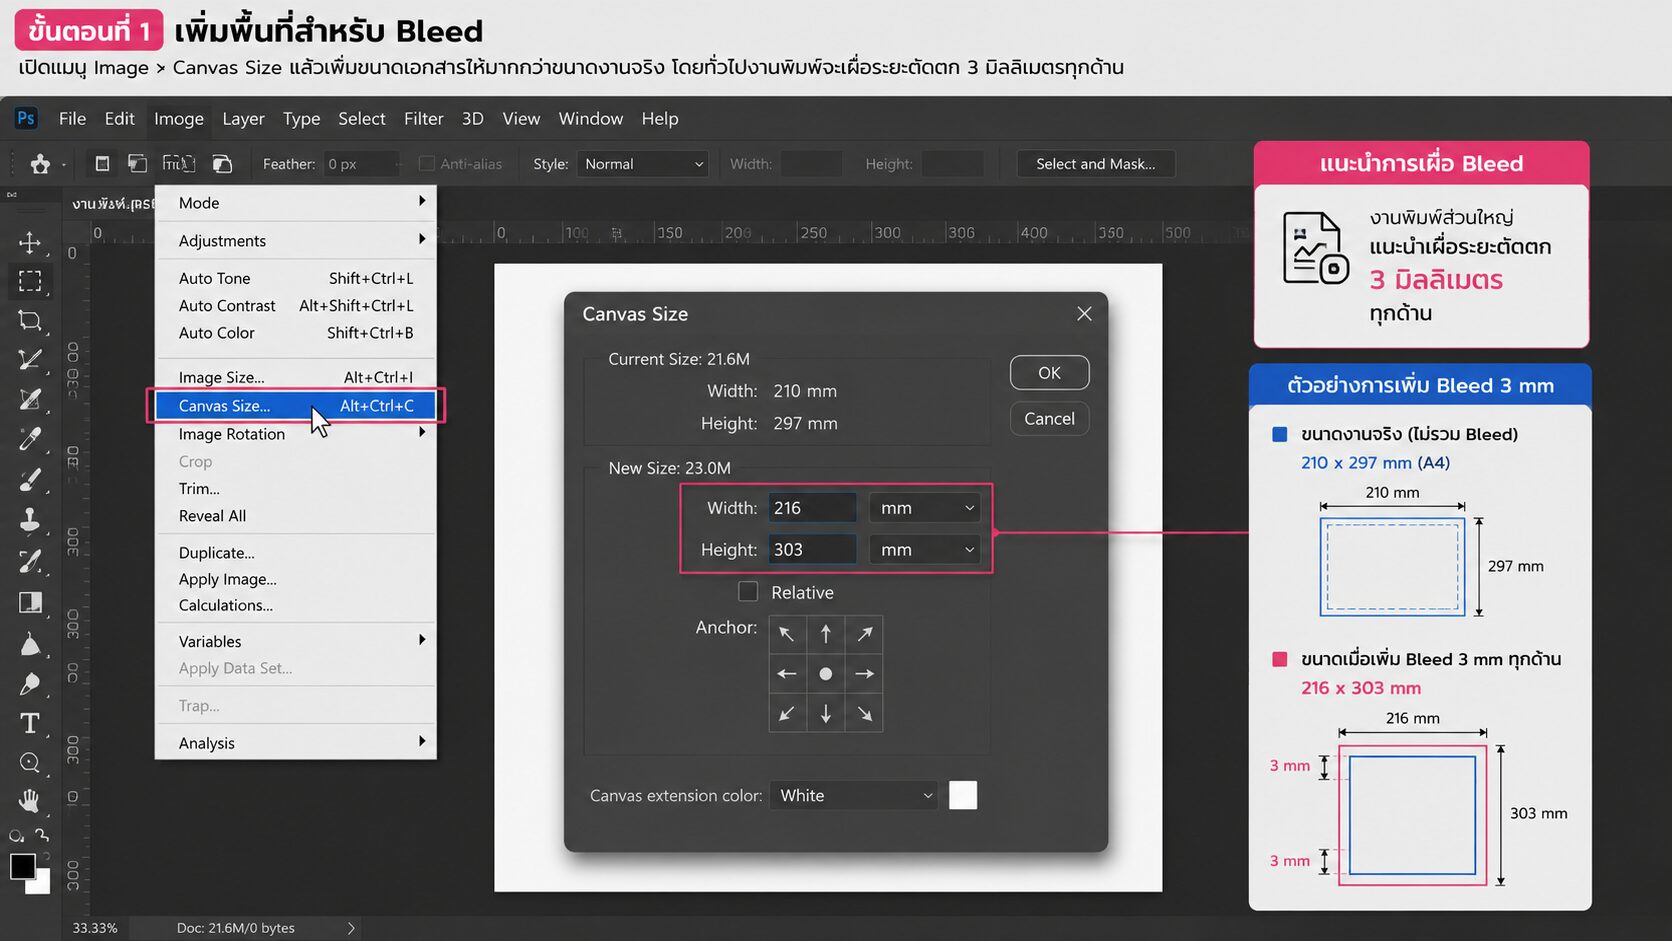Click the Photoshop Ps logo icon
Image resolution: width=1672 pixels, height=941 pixels.
pos(26,118)
